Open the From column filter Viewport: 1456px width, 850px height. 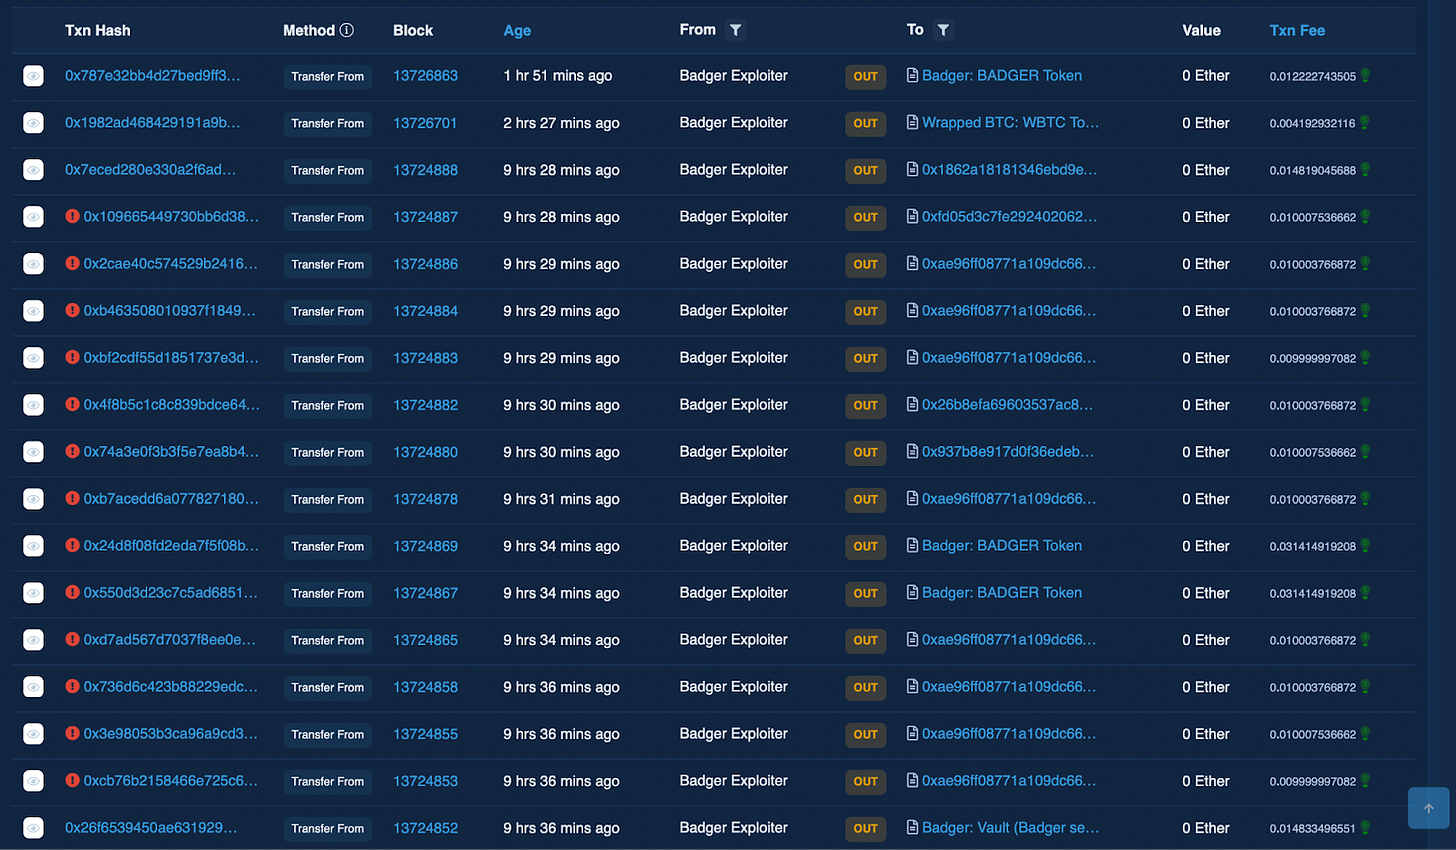tap(735, 30)
